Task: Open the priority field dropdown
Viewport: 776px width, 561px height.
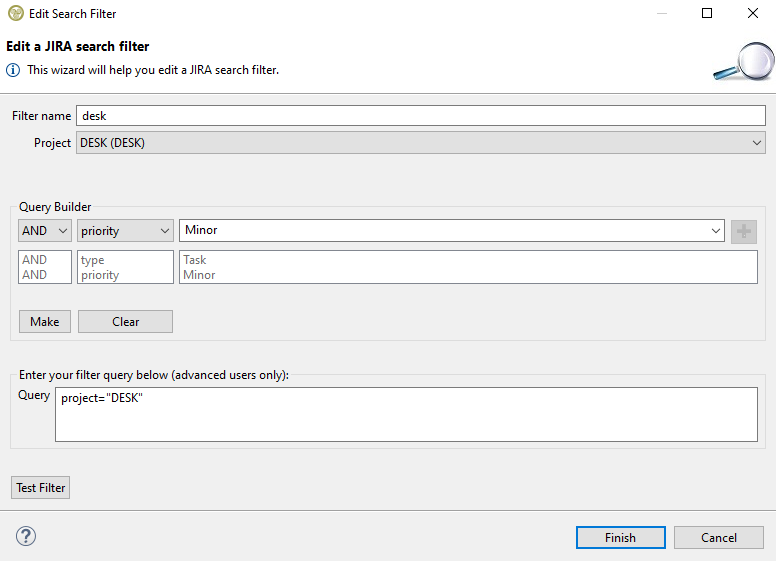Action: [125, 231]
